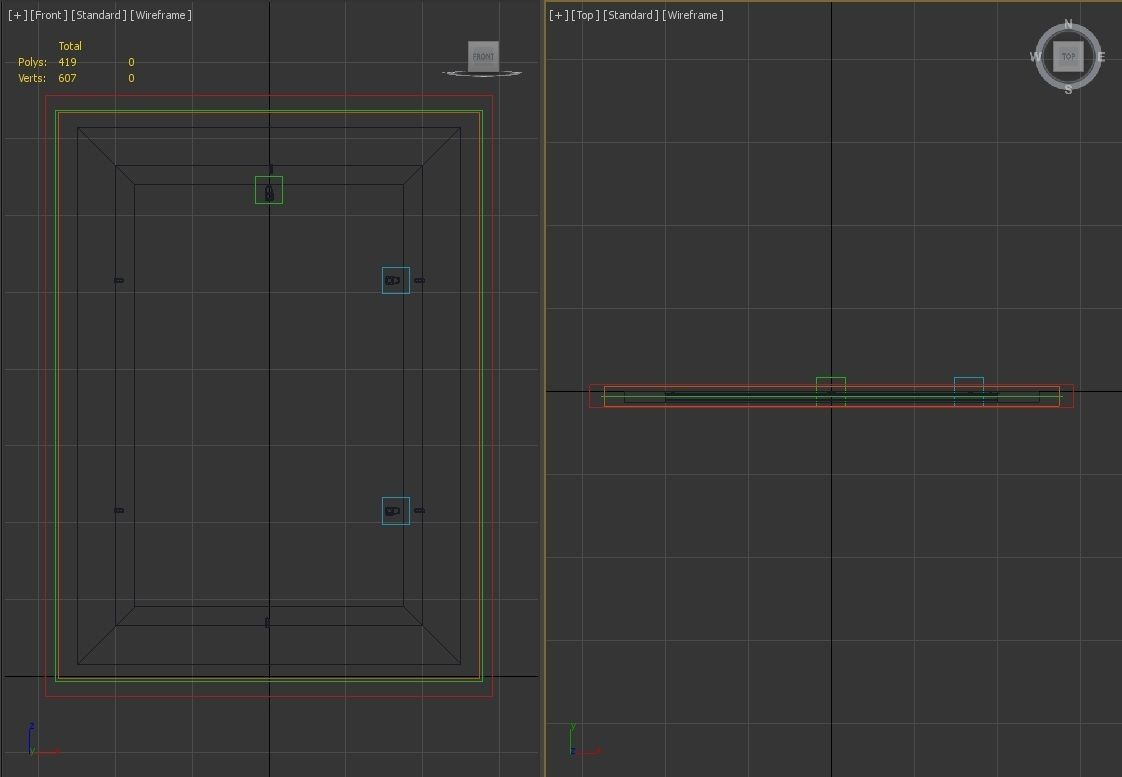Open the Front viewport [Standard] menu
The image size is (1122, 777).
99,15
